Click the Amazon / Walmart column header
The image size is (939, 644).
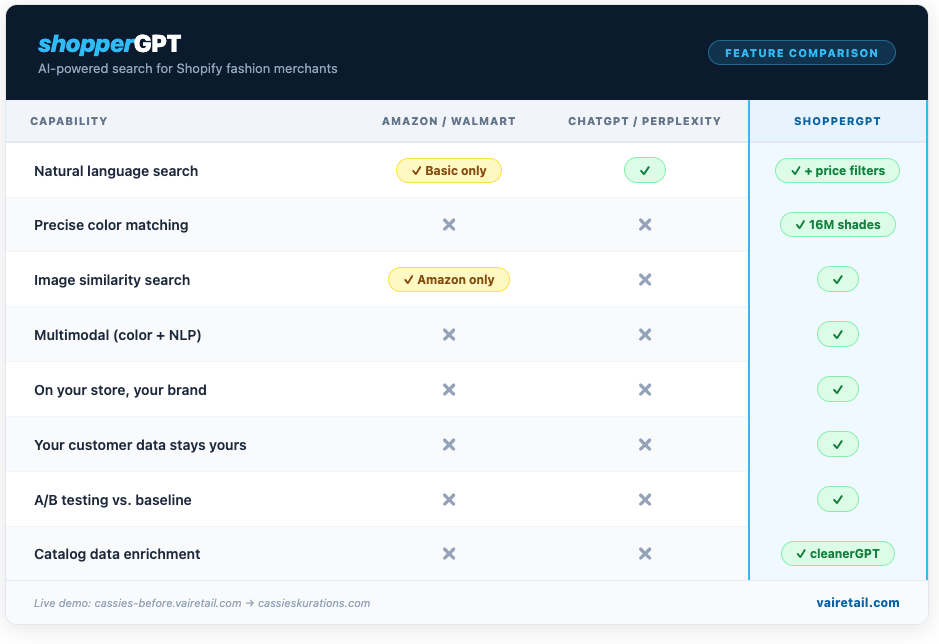pyautogui.click(x=449, y=121)
